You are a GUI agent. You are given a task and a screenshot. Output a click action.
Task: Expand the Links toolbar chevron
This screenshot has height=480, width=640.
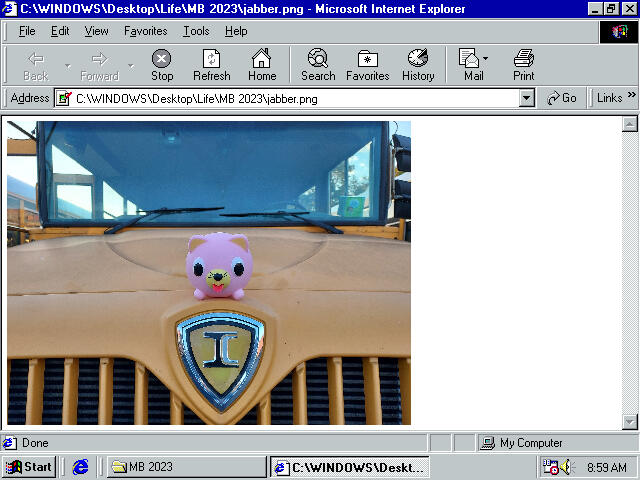click(x=632, y=97)
